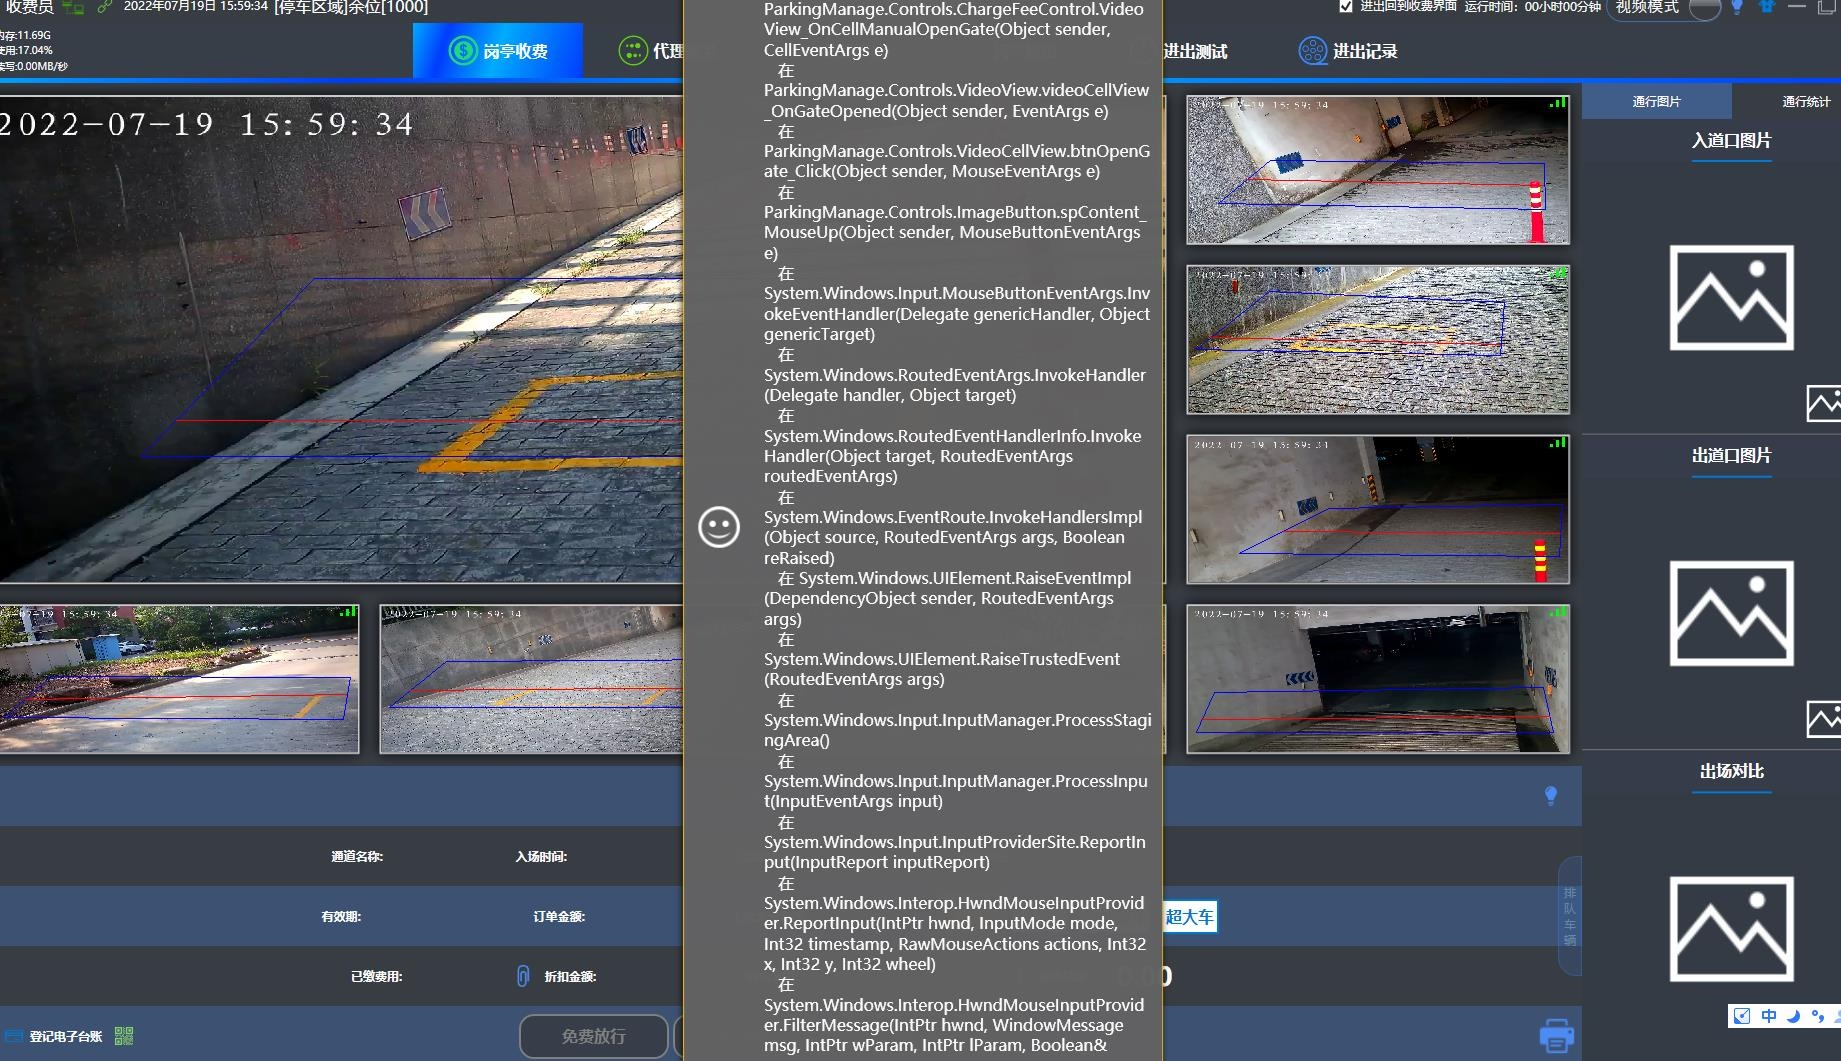Click the 超大车 button
The width and height of the screenshot is (1841, 1061).
point(1190,917)
